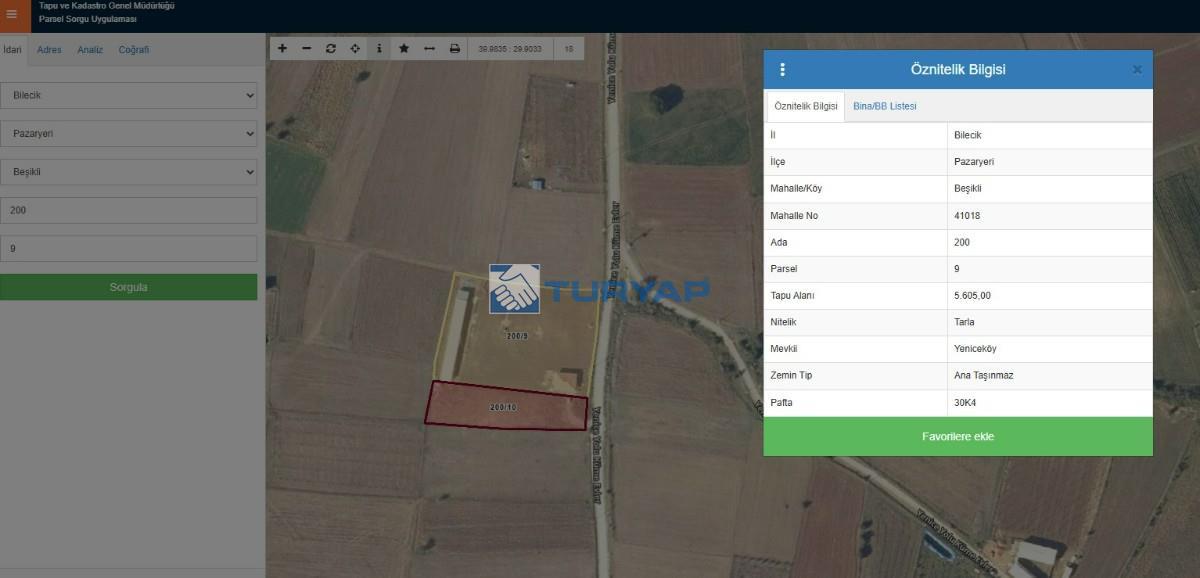This screenshot has height=578, width=1200.
Task: Click the Mevkii value Yeniceköy
Action: [x=975, y=349]
